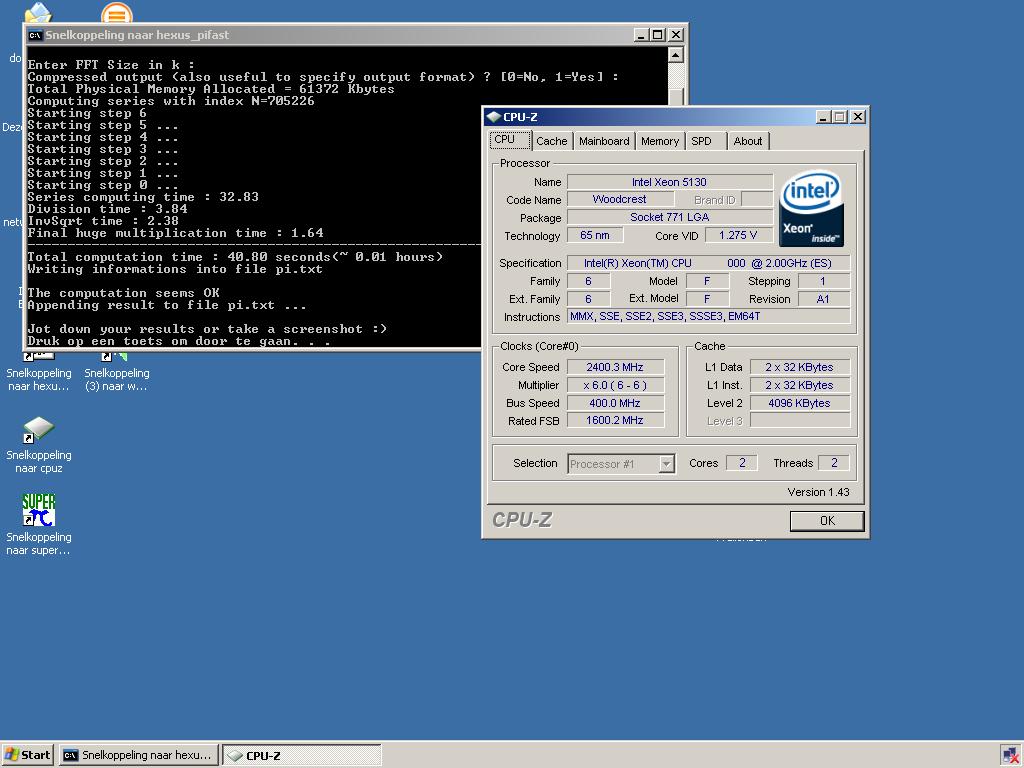The height and width of the screenshot is (768, 1024).
Task: Click the Code Name value Woodcrest
Action: coord(619,199)
